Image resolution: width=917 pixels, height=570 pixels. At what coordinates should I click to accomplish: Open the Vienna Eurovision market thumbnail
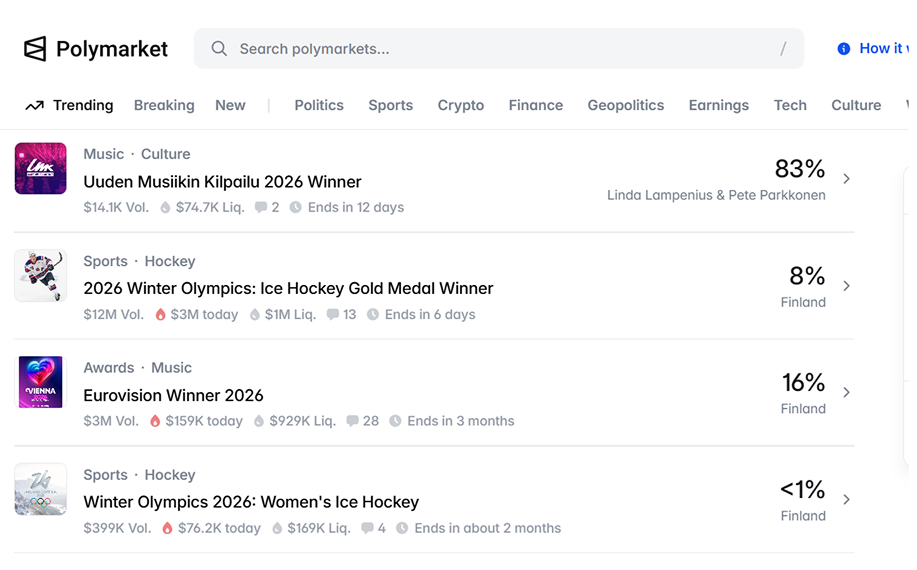41,382
